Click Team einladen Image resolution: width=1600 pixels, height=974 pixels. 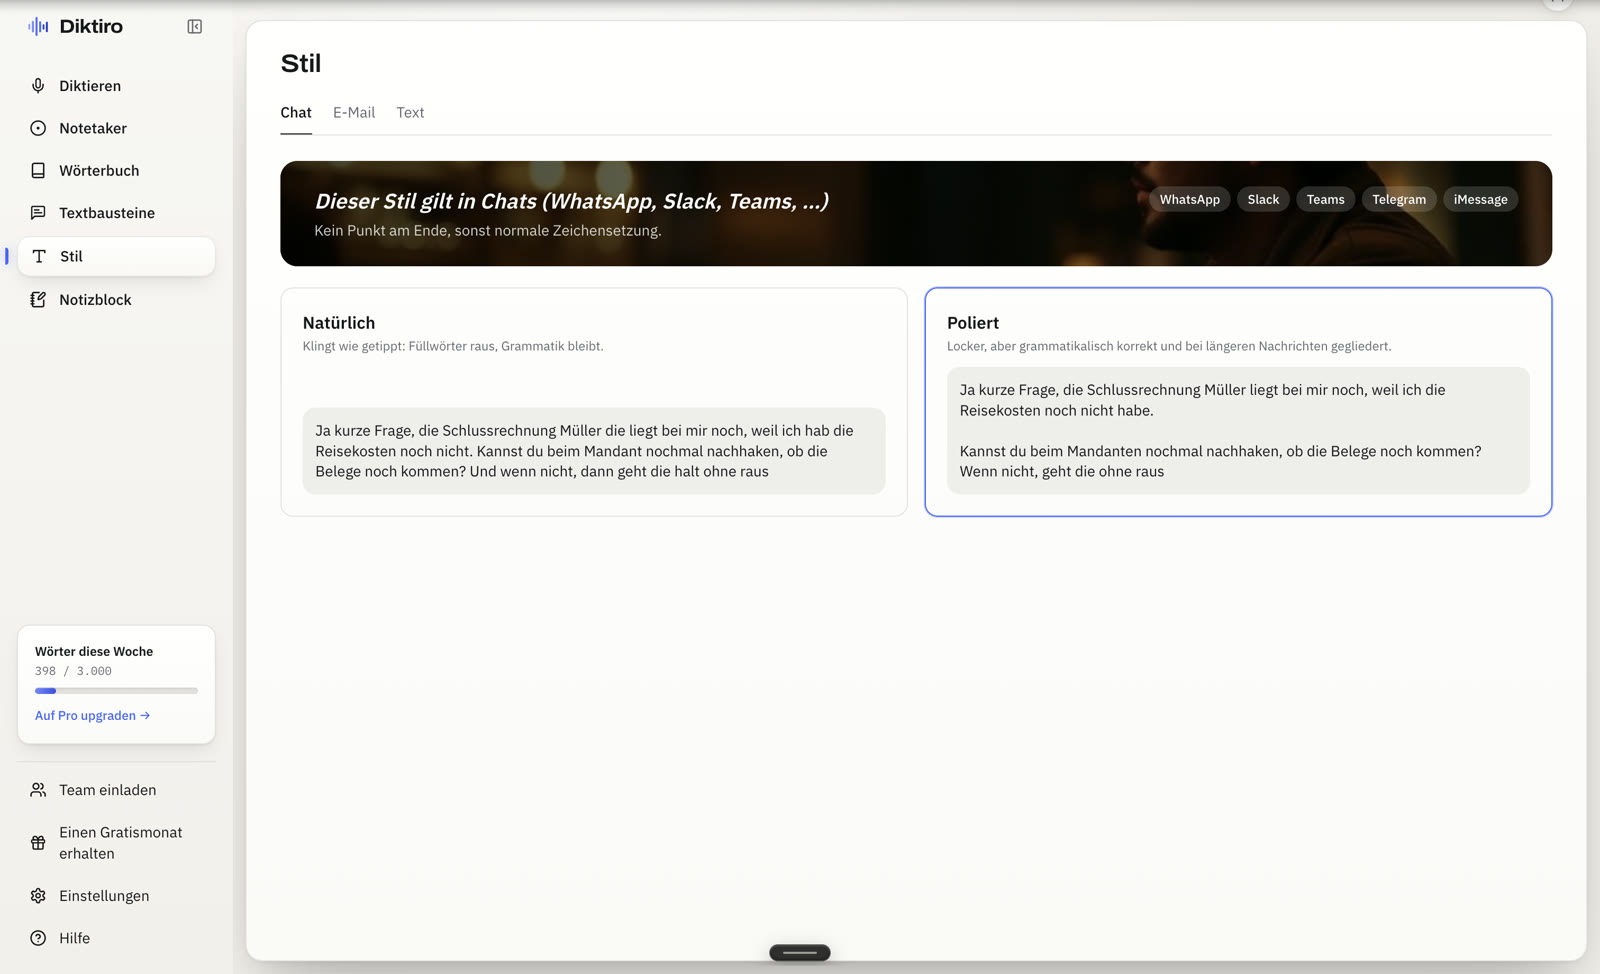[x=116, y=790]
